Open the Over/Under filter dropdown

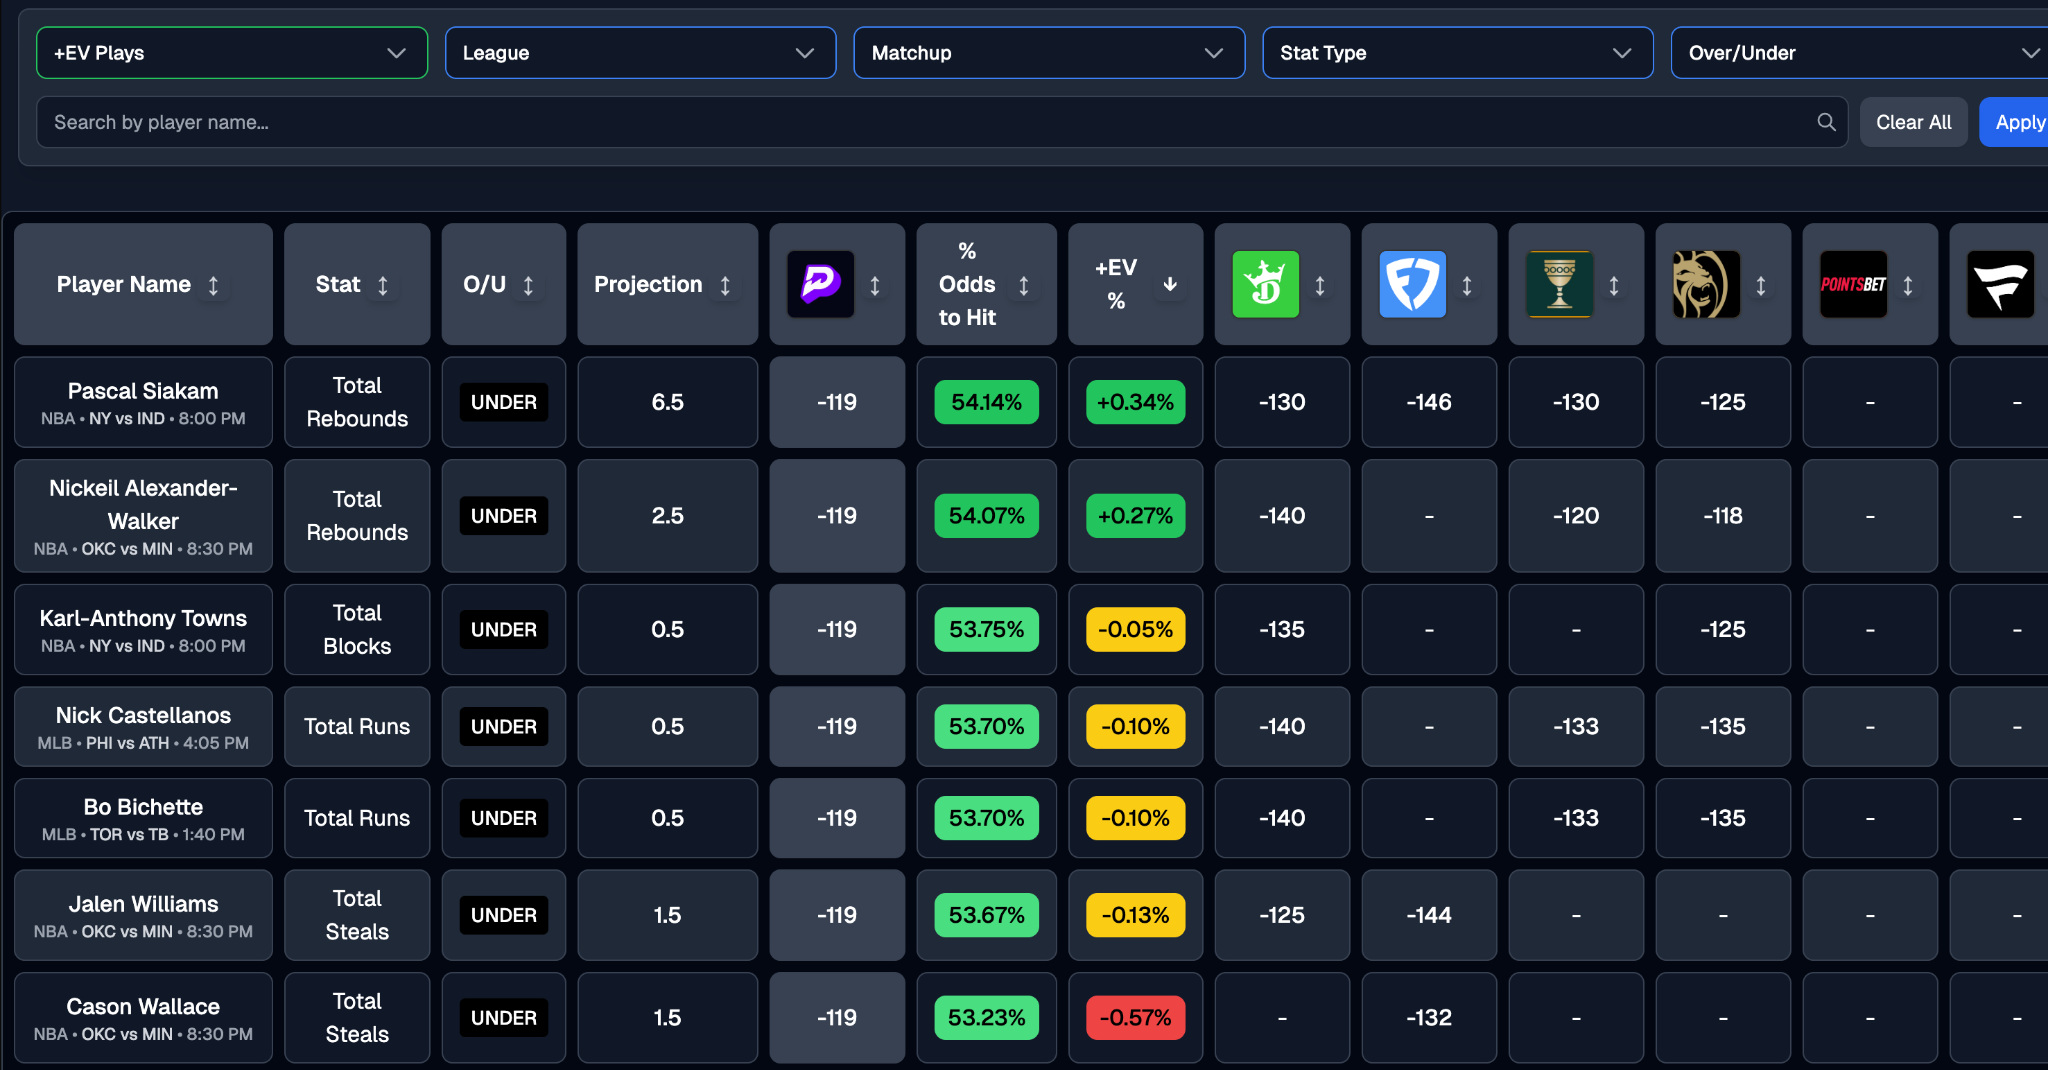(1860, 53)
